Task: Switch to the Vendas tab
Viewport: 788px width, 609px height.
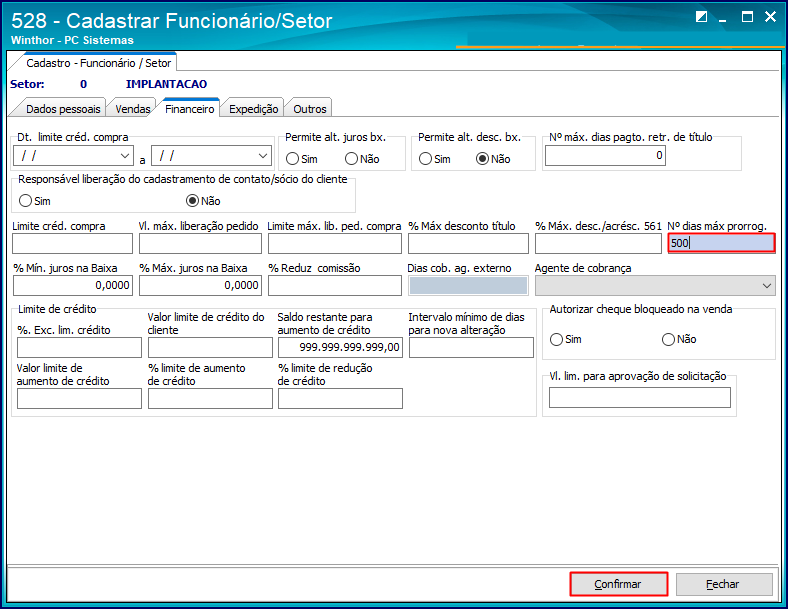Action: coord(133,109)
